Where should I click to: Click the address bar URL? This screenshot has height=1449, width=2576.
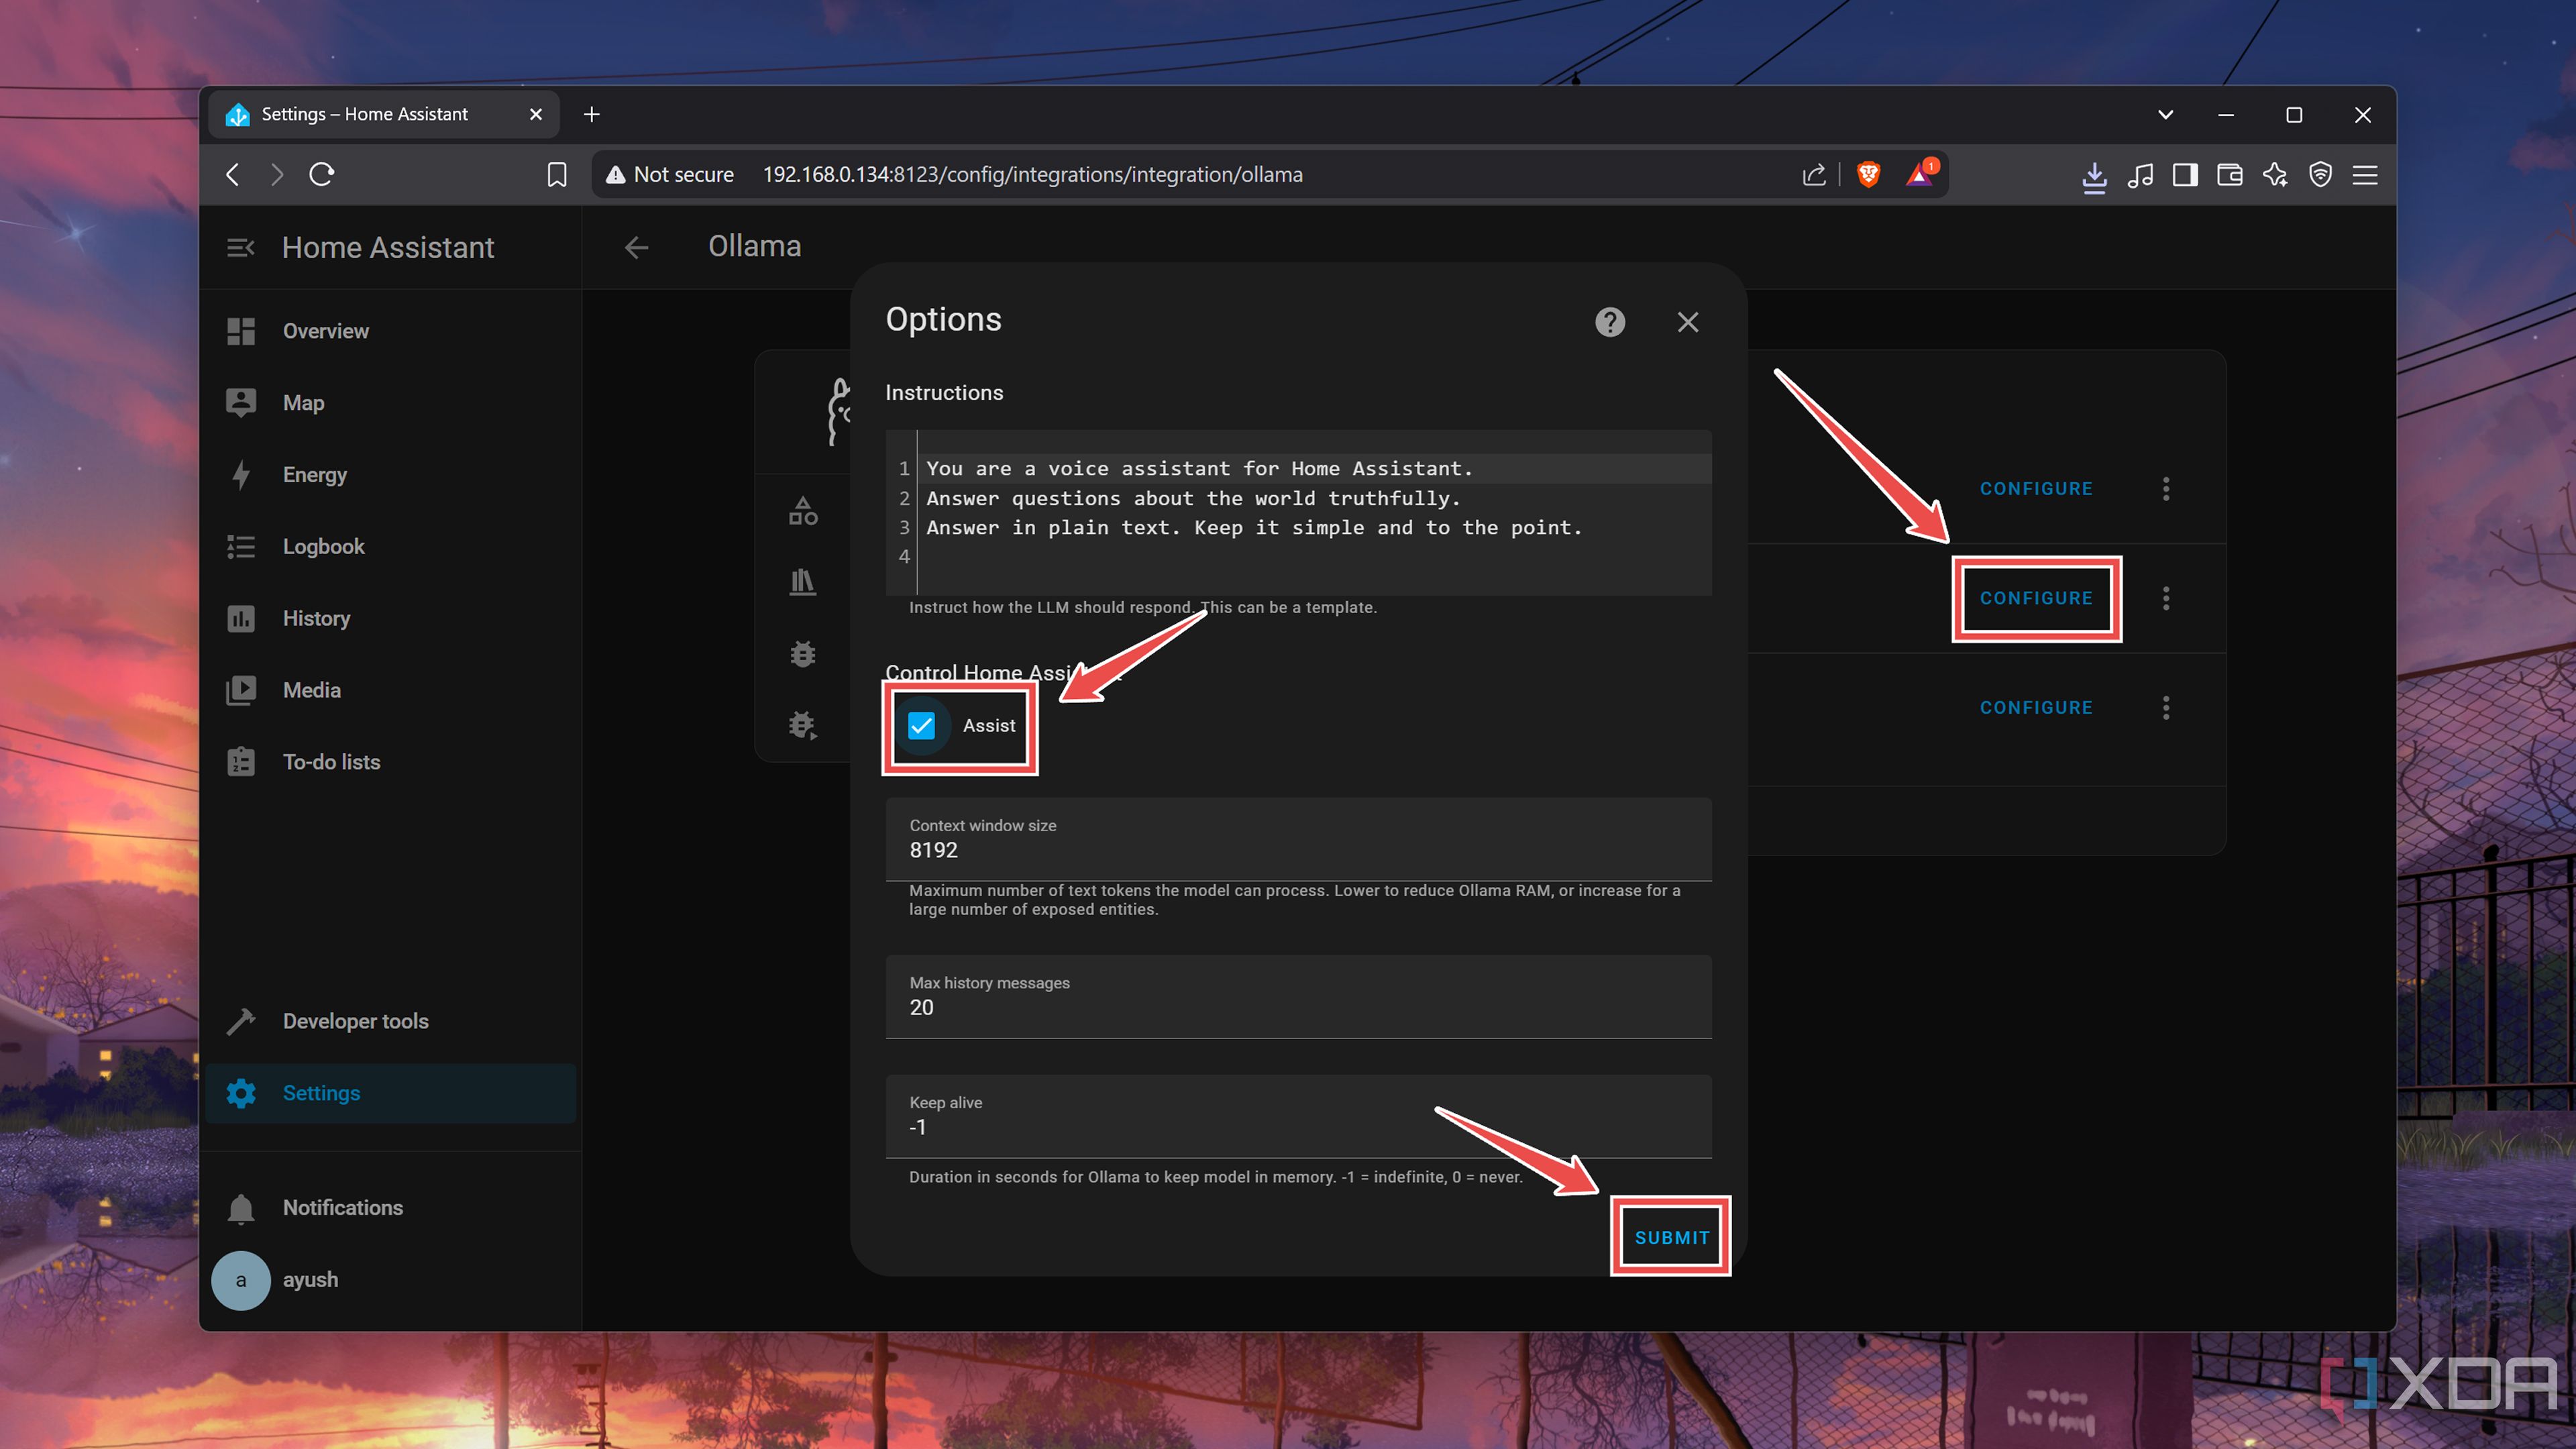[1032, 175]
